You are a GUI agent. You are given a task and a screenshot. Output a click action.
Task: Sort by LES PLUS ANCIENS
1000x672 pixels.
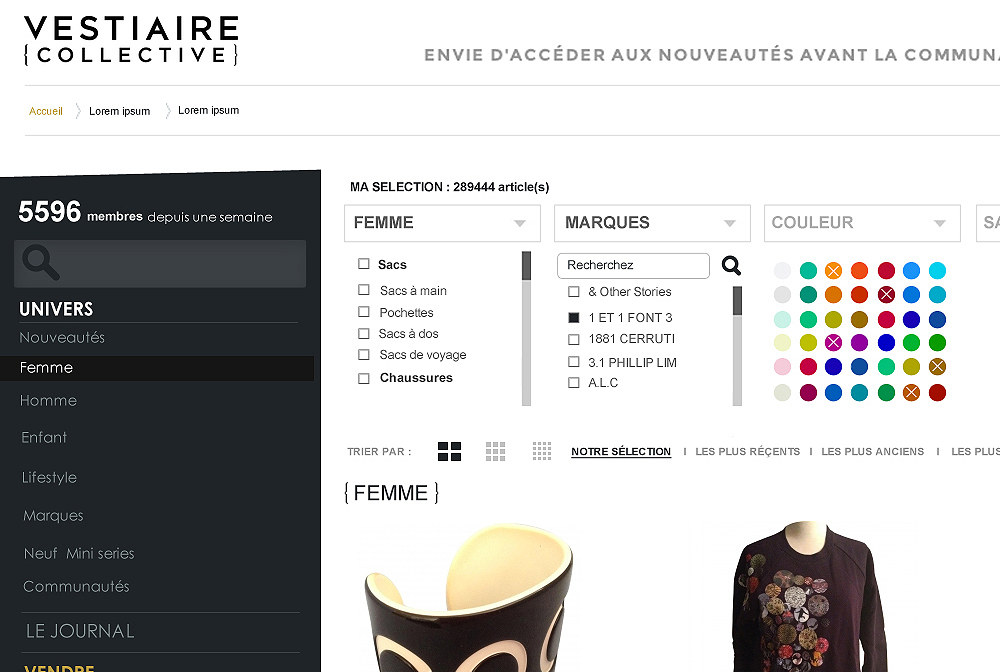point(872,451)
